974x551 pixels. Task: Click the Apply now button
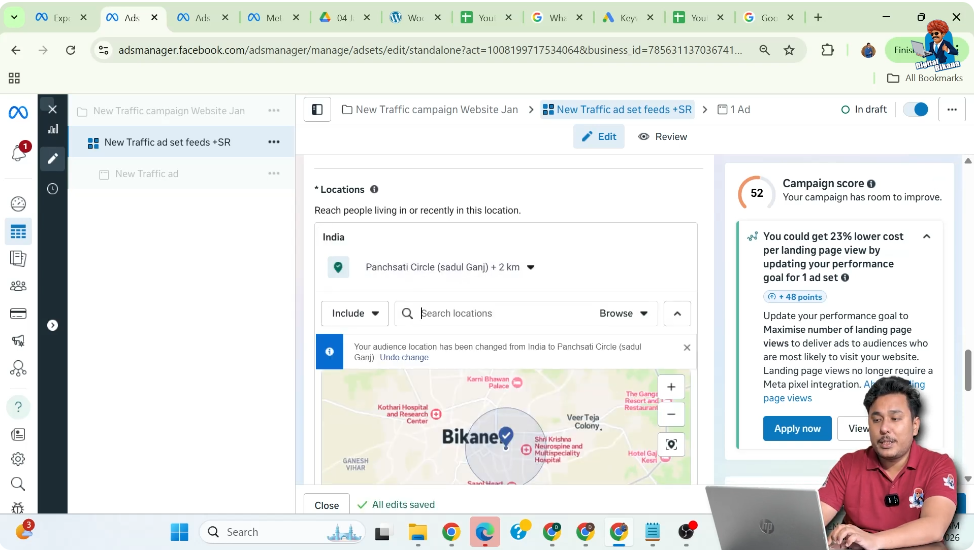[x=797, y=429]
